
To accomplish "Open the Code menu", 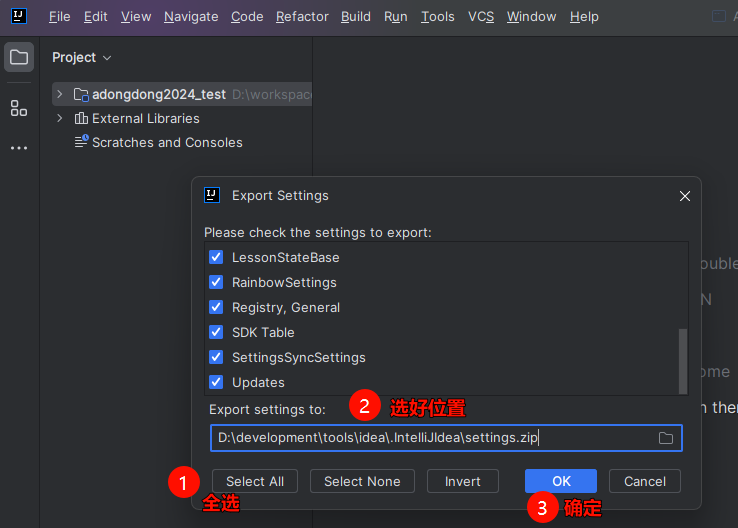I will pyautogui.click(x=247, y=16).
